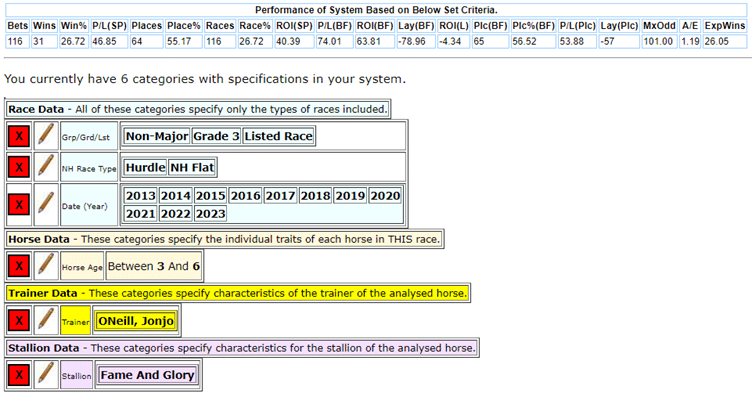Click the ExpWins value 26.05

(725, 42)
